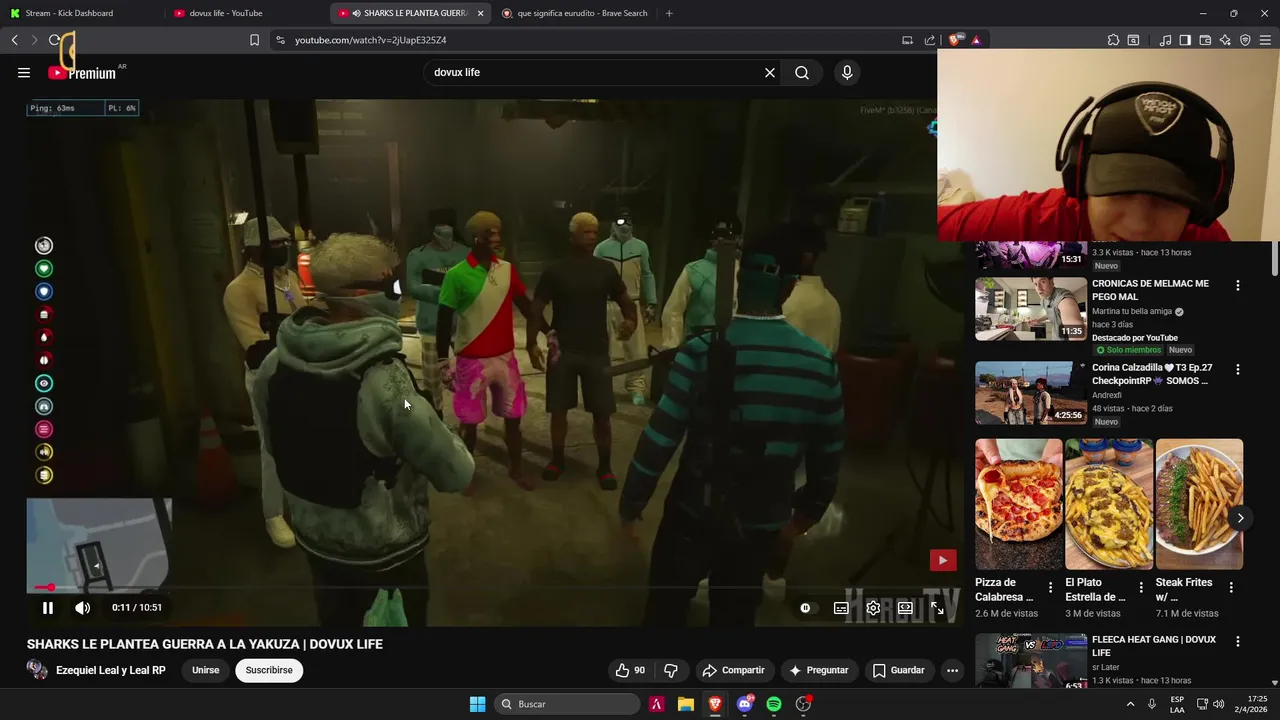Bookmark this page icon
The width and height of the screenshot is (1280, 720).
254,40
